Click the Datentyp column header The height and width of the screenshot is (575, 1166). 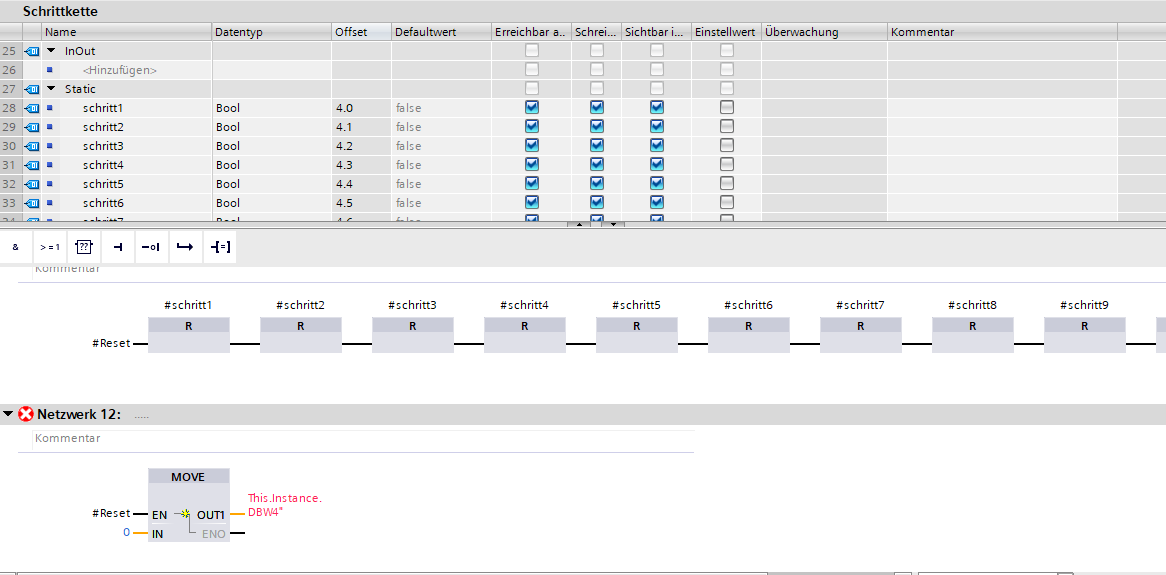240,32
